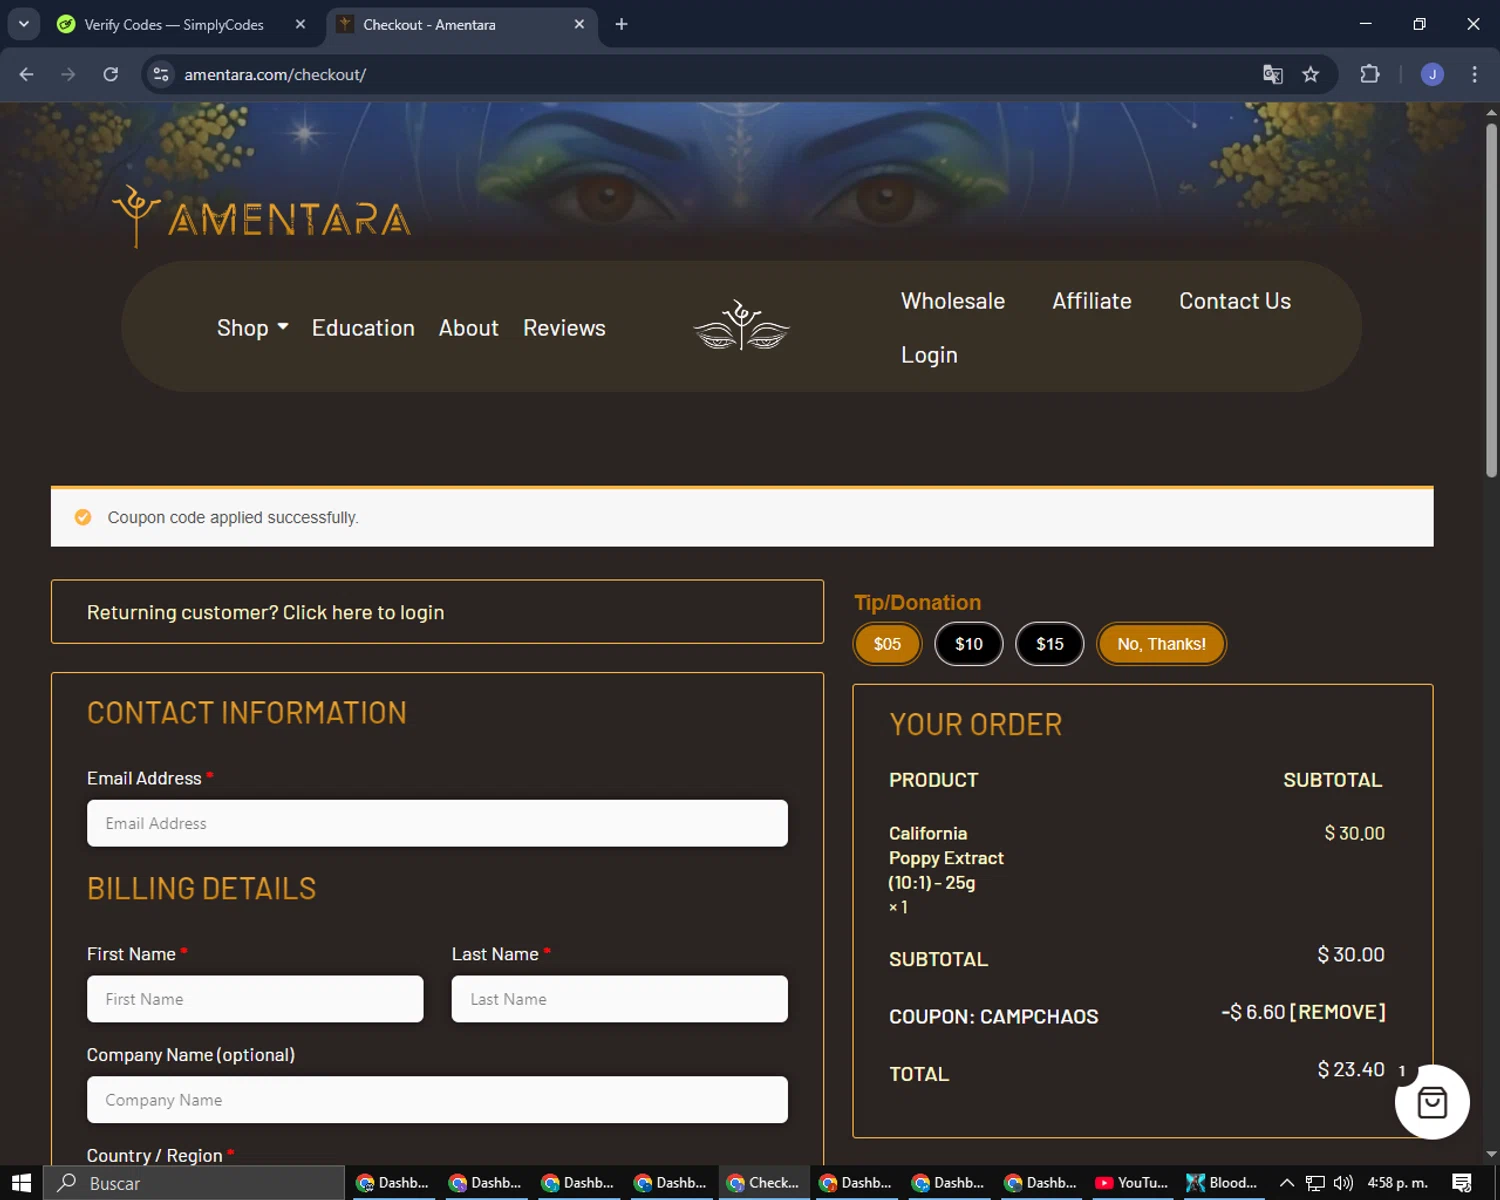The width and height of the screenshot is (1500, 1200).
Task: Remove the CAMPCHAOS coupon
Action: pos(1338,1012)
